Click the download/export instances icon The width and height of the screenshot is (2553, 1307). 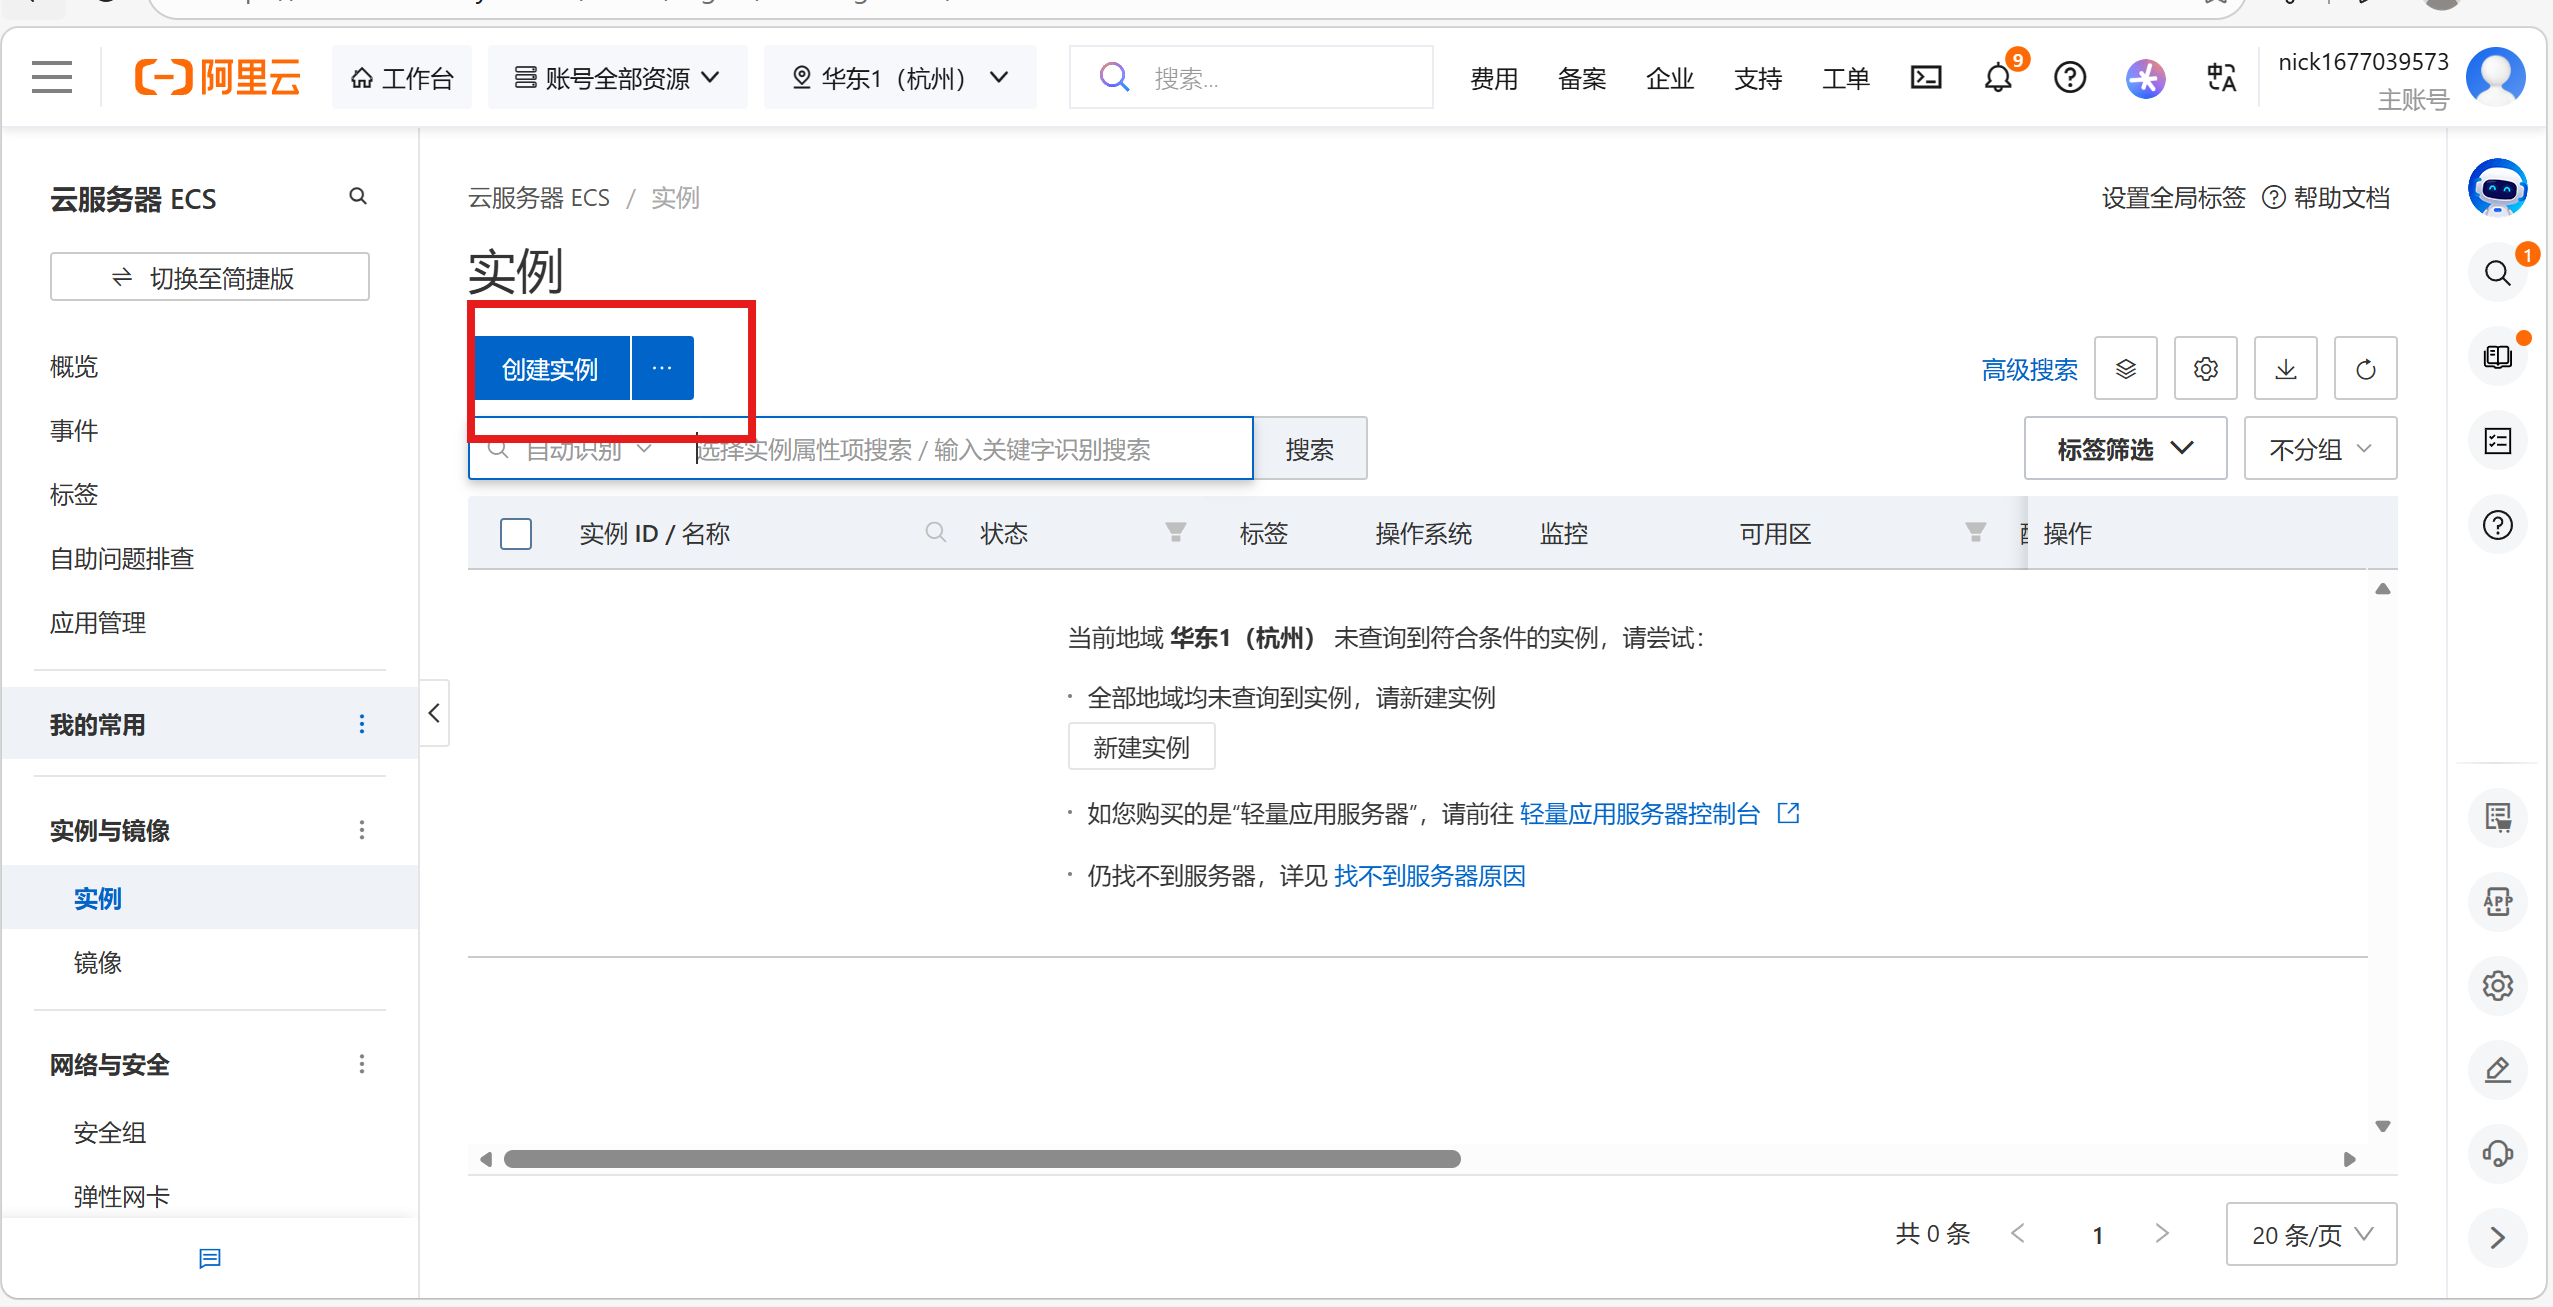(x=2285, y=369)
